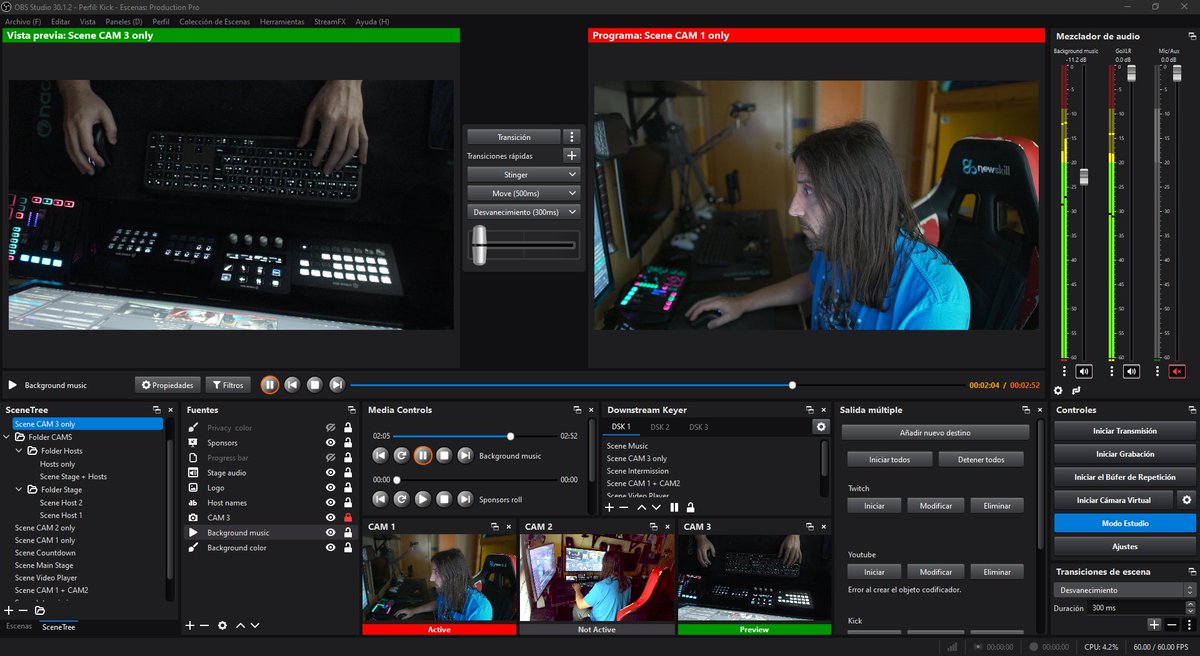Click Iniciar button under Twitch

874,506
